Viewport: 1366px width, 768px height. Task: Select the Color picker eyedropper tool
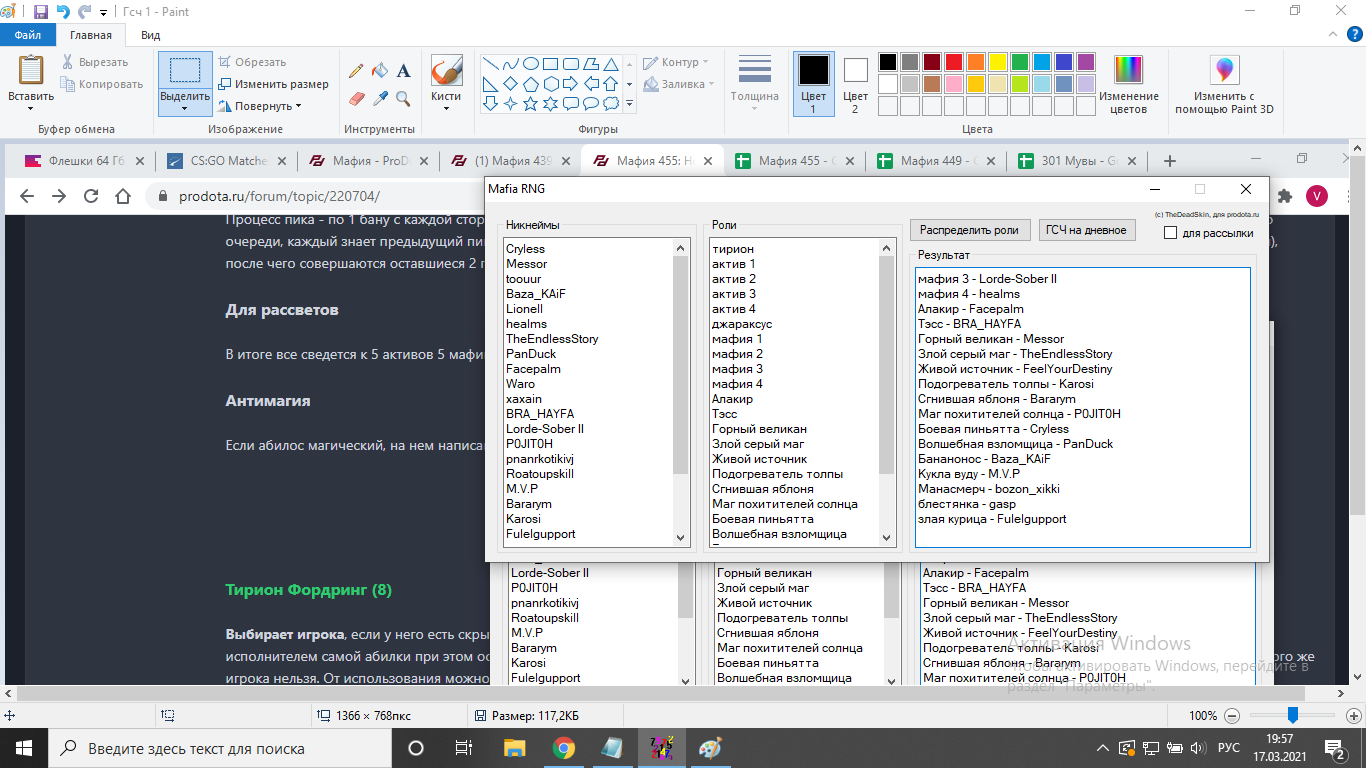(x=379, y=98)
